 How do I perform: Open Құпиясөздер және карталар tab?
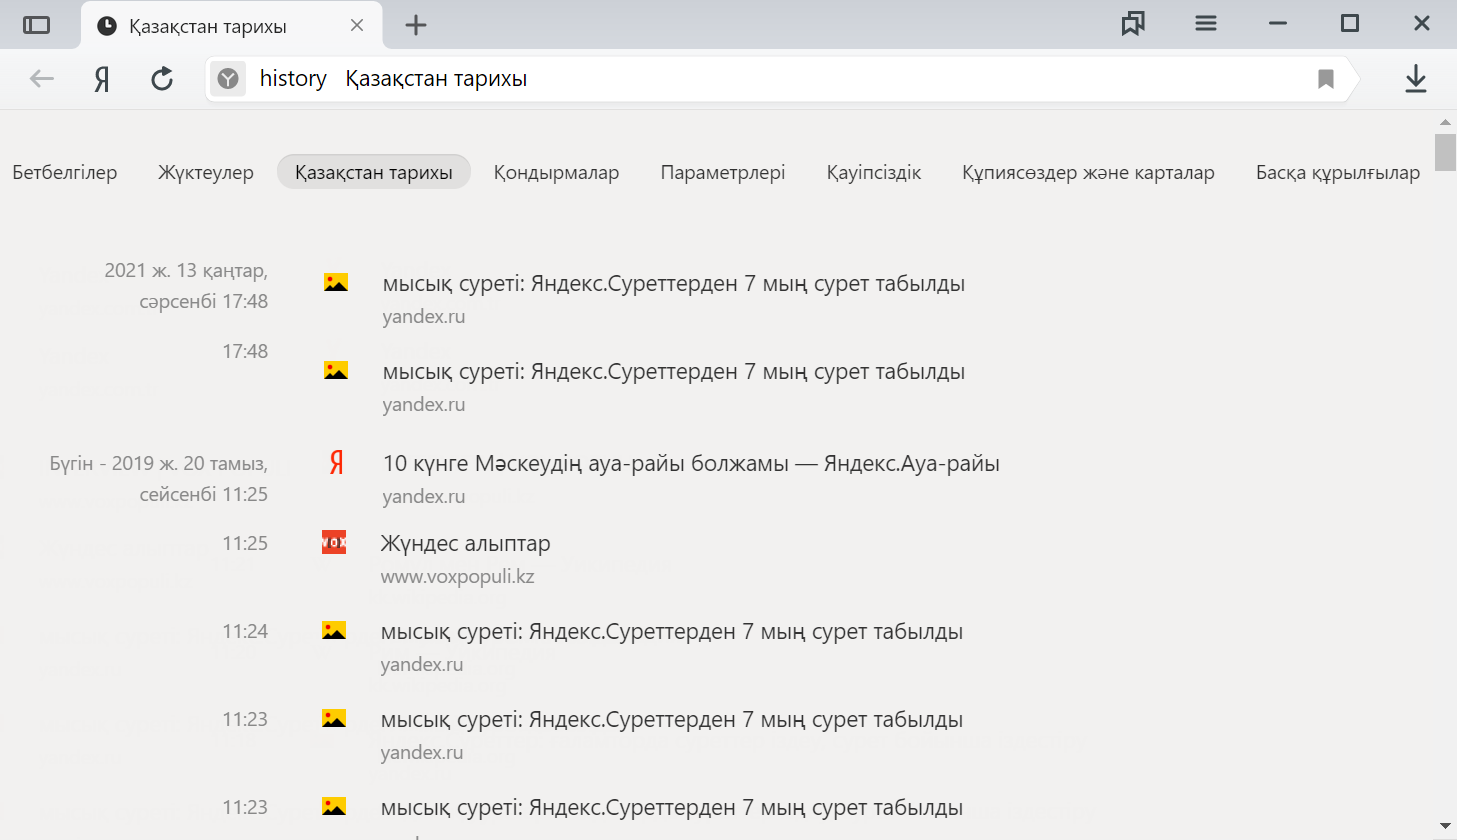point(1088,172)
